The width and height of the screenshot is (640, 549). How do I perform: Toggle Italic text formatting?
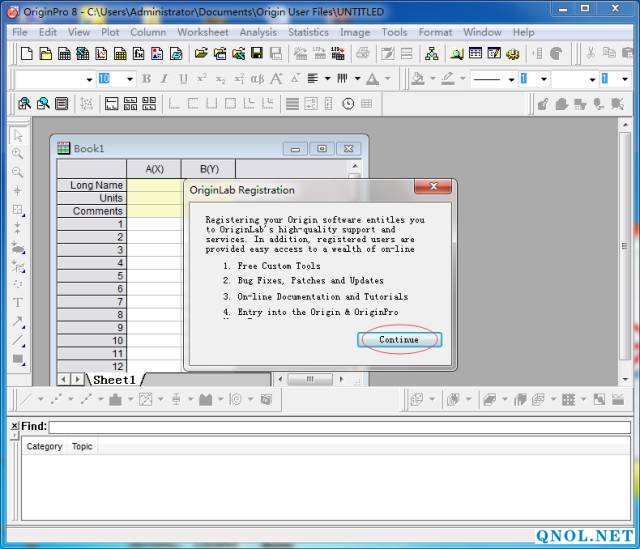click(164, 79)
